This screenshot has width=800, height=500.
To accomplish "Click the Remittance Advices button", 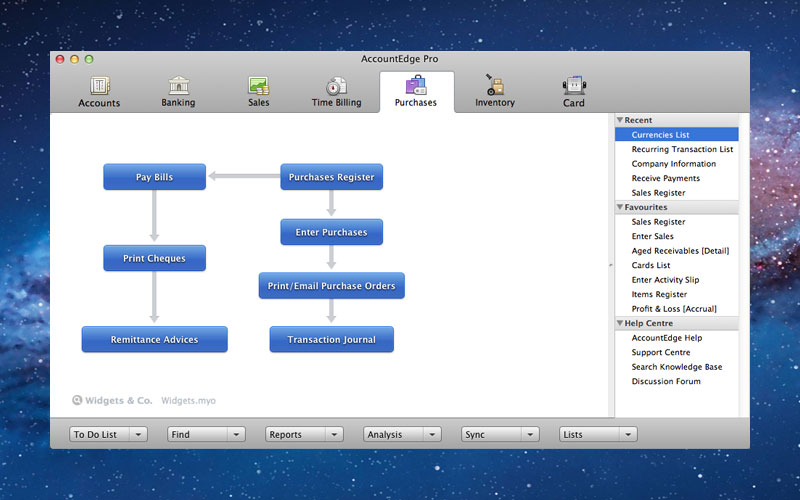I will (155, 339).
